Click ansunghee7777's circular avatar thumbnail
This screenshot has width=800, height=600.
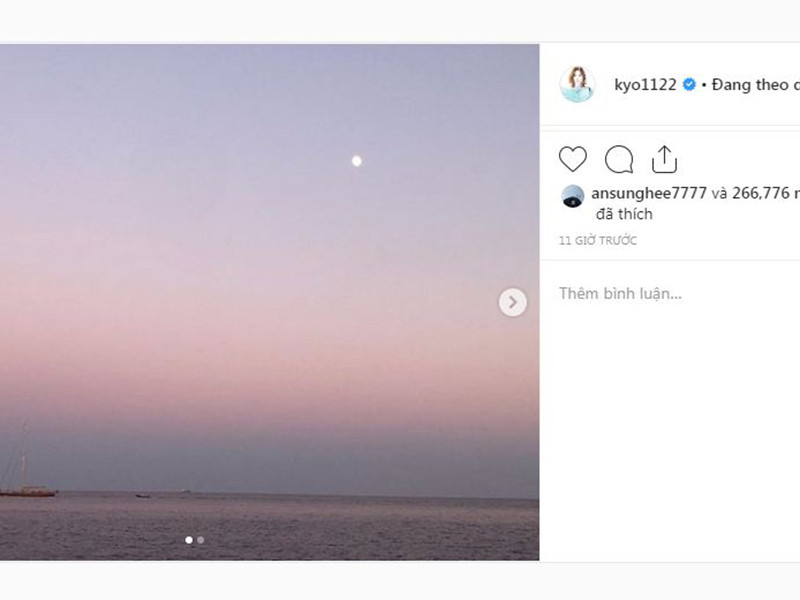[x=571, y=197]
